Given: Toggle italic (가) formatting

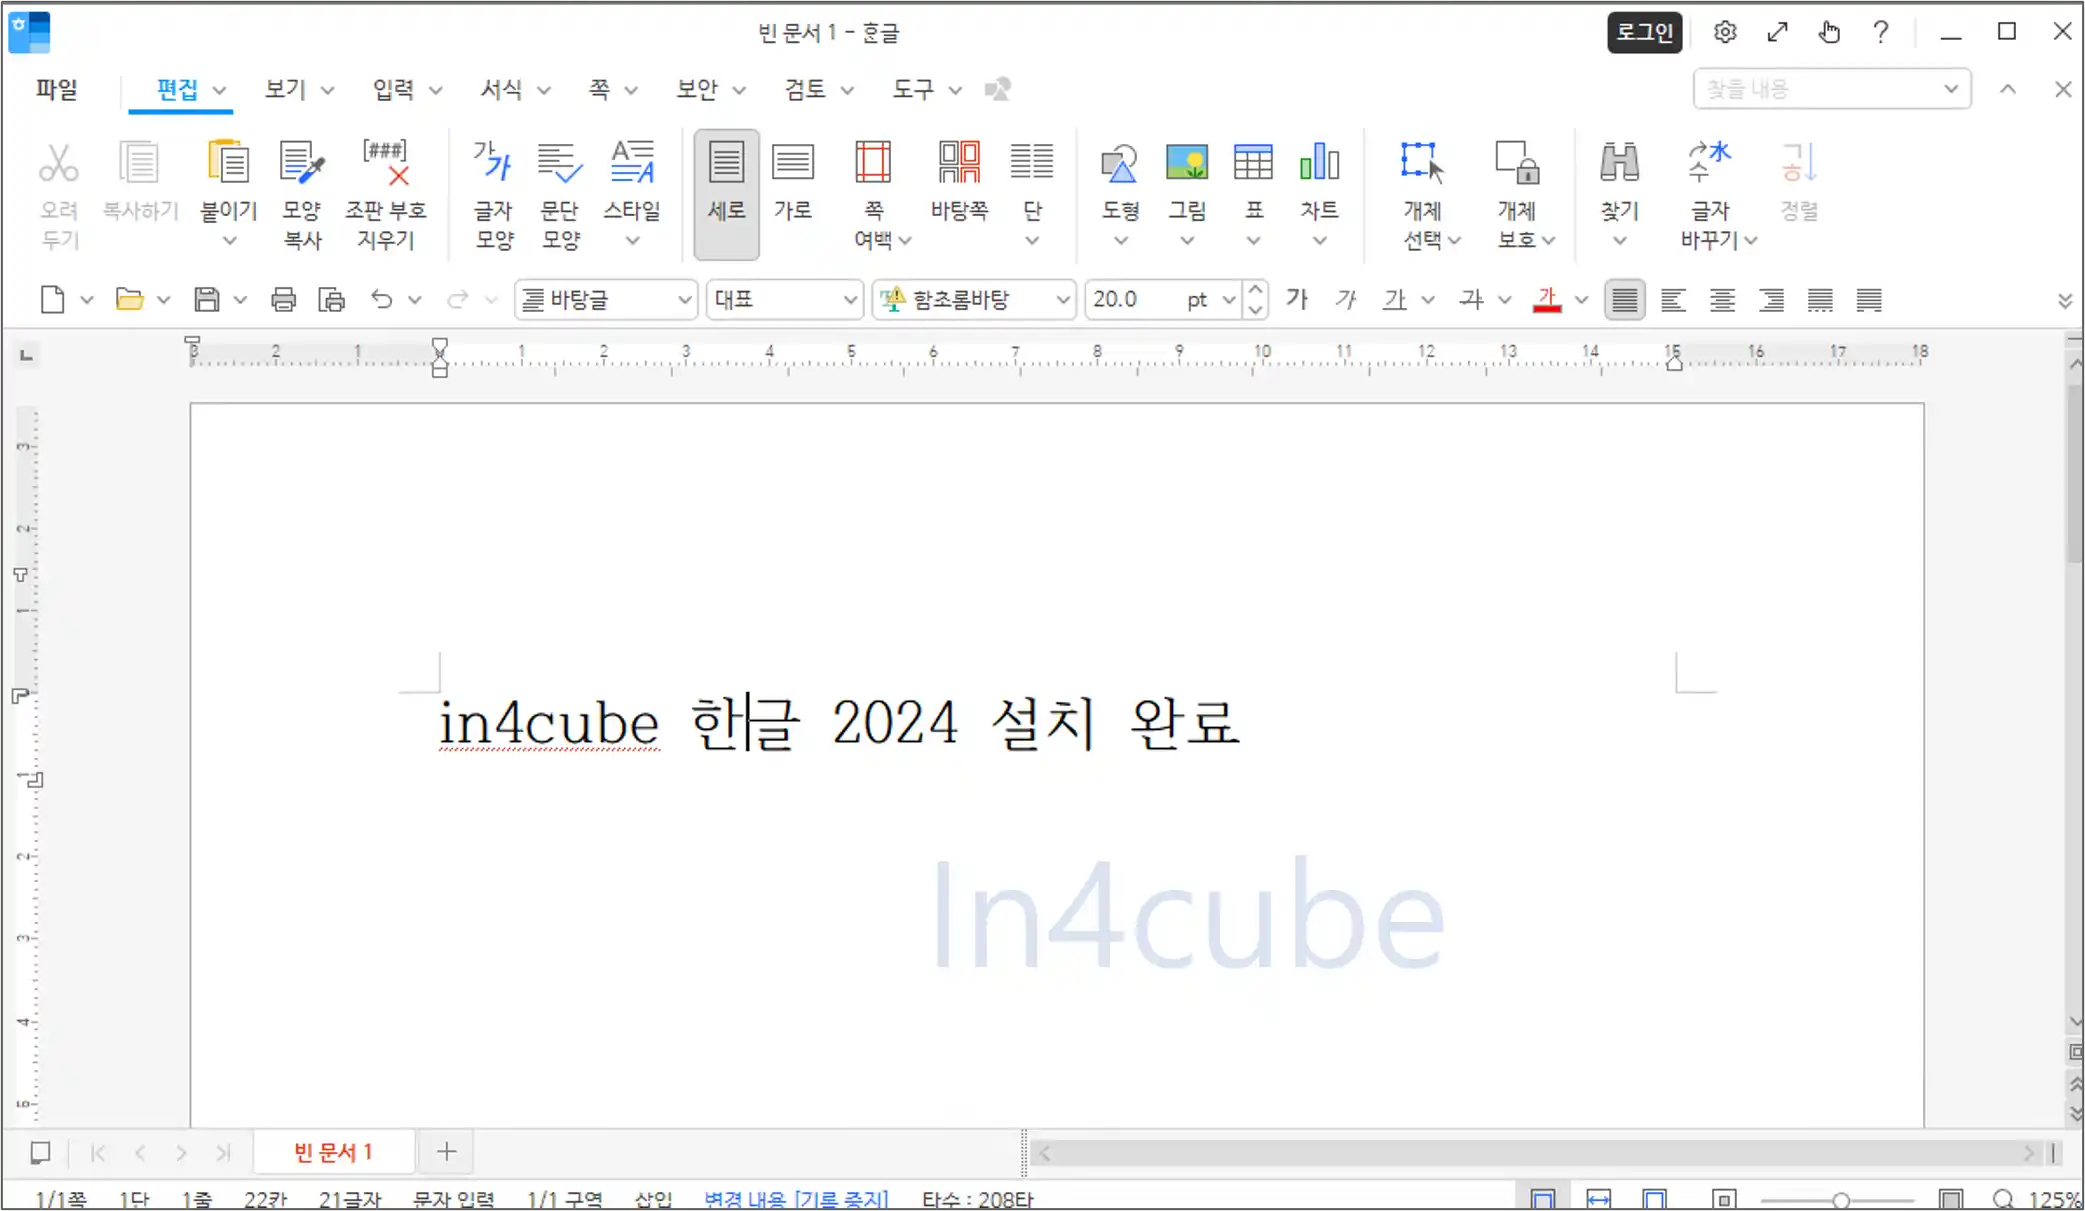Looking at the screenshot, I should (1346, 299).
